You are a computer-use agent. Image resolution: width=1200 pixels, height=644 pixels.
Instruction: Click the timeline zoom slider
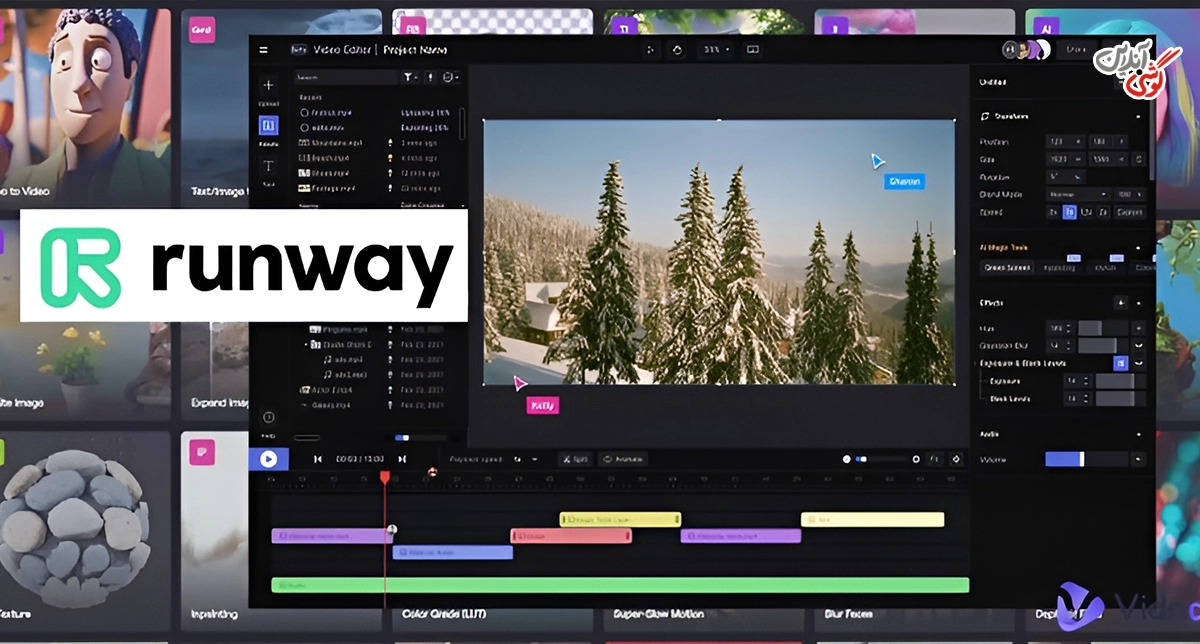(881, 459)
